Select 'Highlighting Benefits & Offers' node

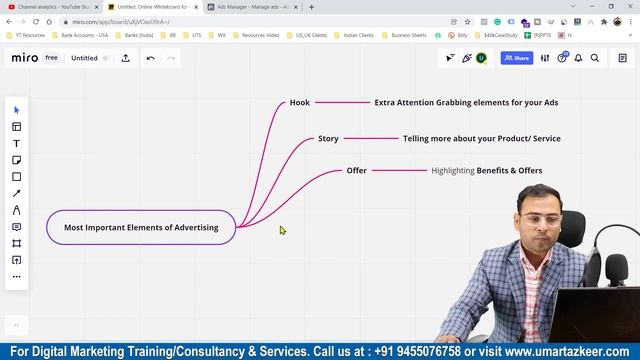tap(487, 170)
